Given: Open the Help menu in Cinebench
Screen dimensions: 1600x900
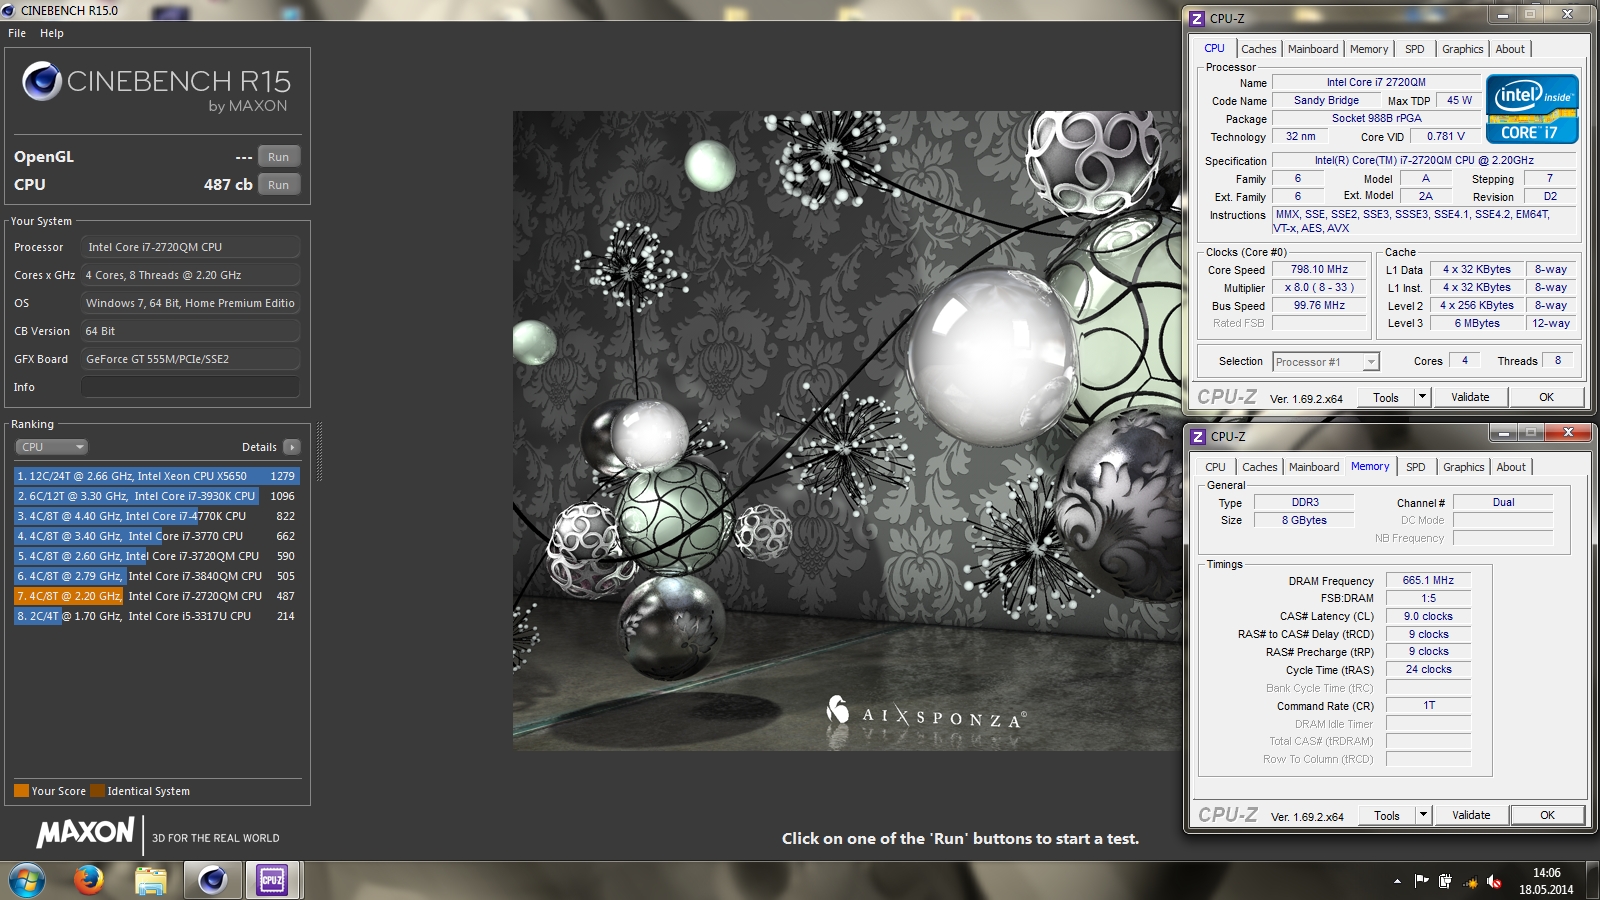Looking at the screenshot, I should [x=52, y=33].
